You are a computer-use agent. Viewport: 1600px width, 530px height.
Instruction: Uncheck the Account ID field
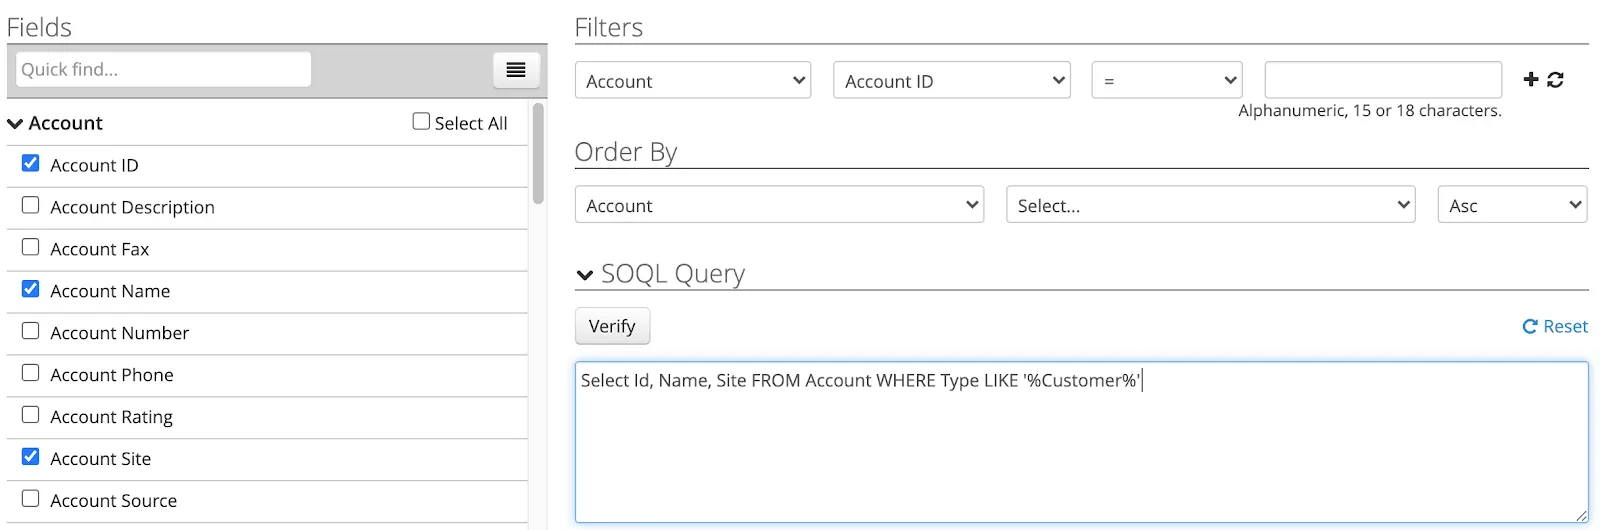[31, 163]
